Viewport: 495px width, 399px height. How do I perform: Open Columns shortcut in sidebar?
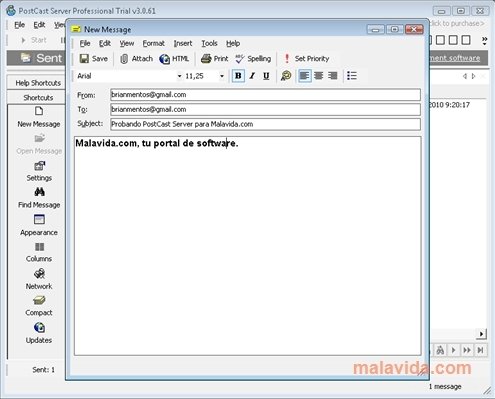[39, 253]
